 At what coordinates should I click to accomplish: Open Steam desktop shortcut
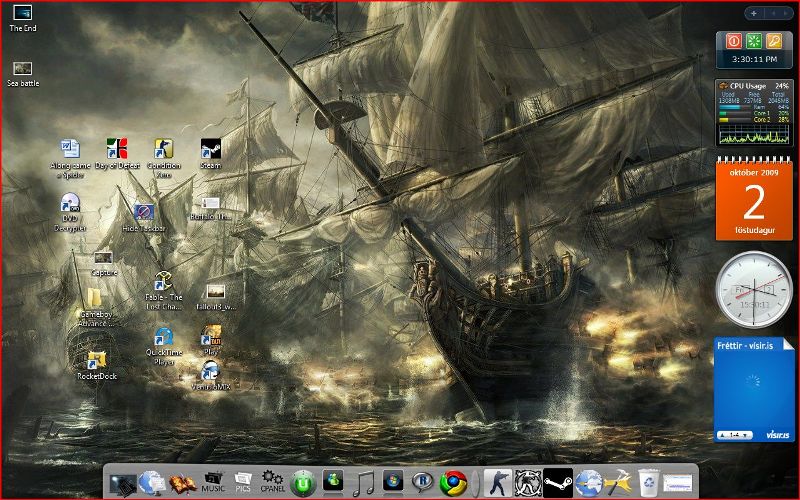(210, 154)
